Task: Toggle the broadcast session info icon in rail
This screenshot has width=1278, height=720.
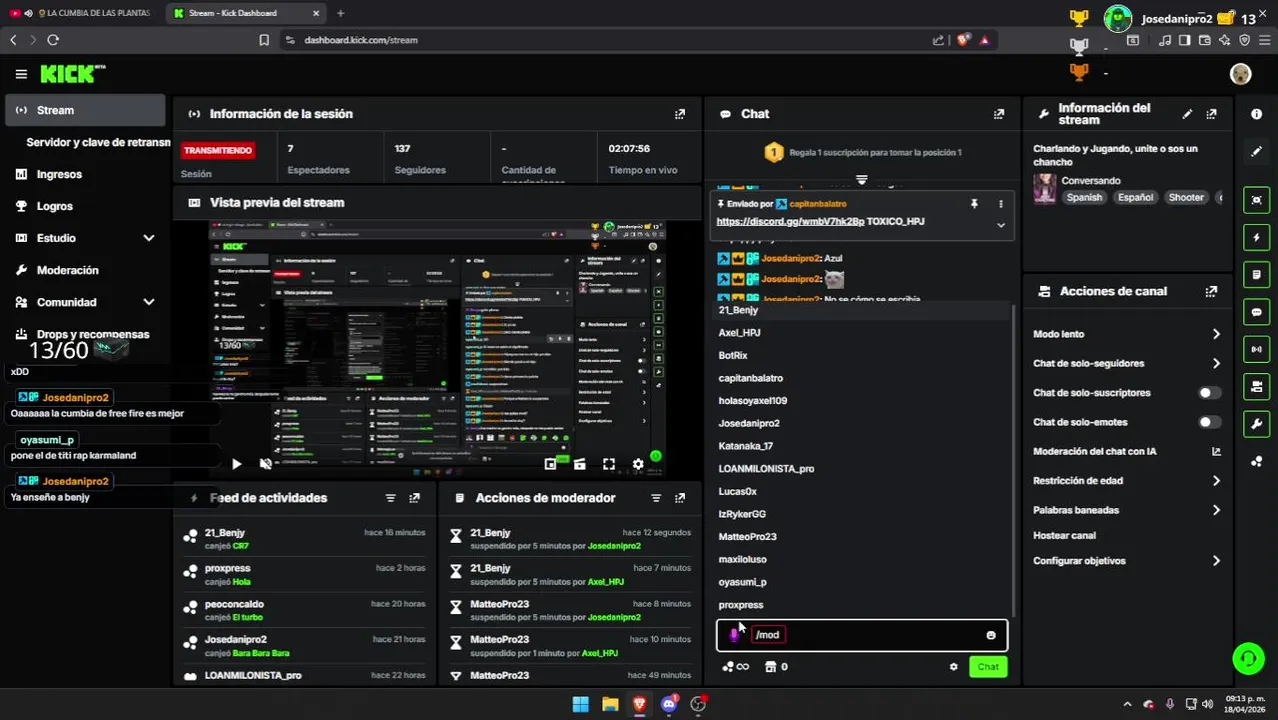Action: 1257,349
